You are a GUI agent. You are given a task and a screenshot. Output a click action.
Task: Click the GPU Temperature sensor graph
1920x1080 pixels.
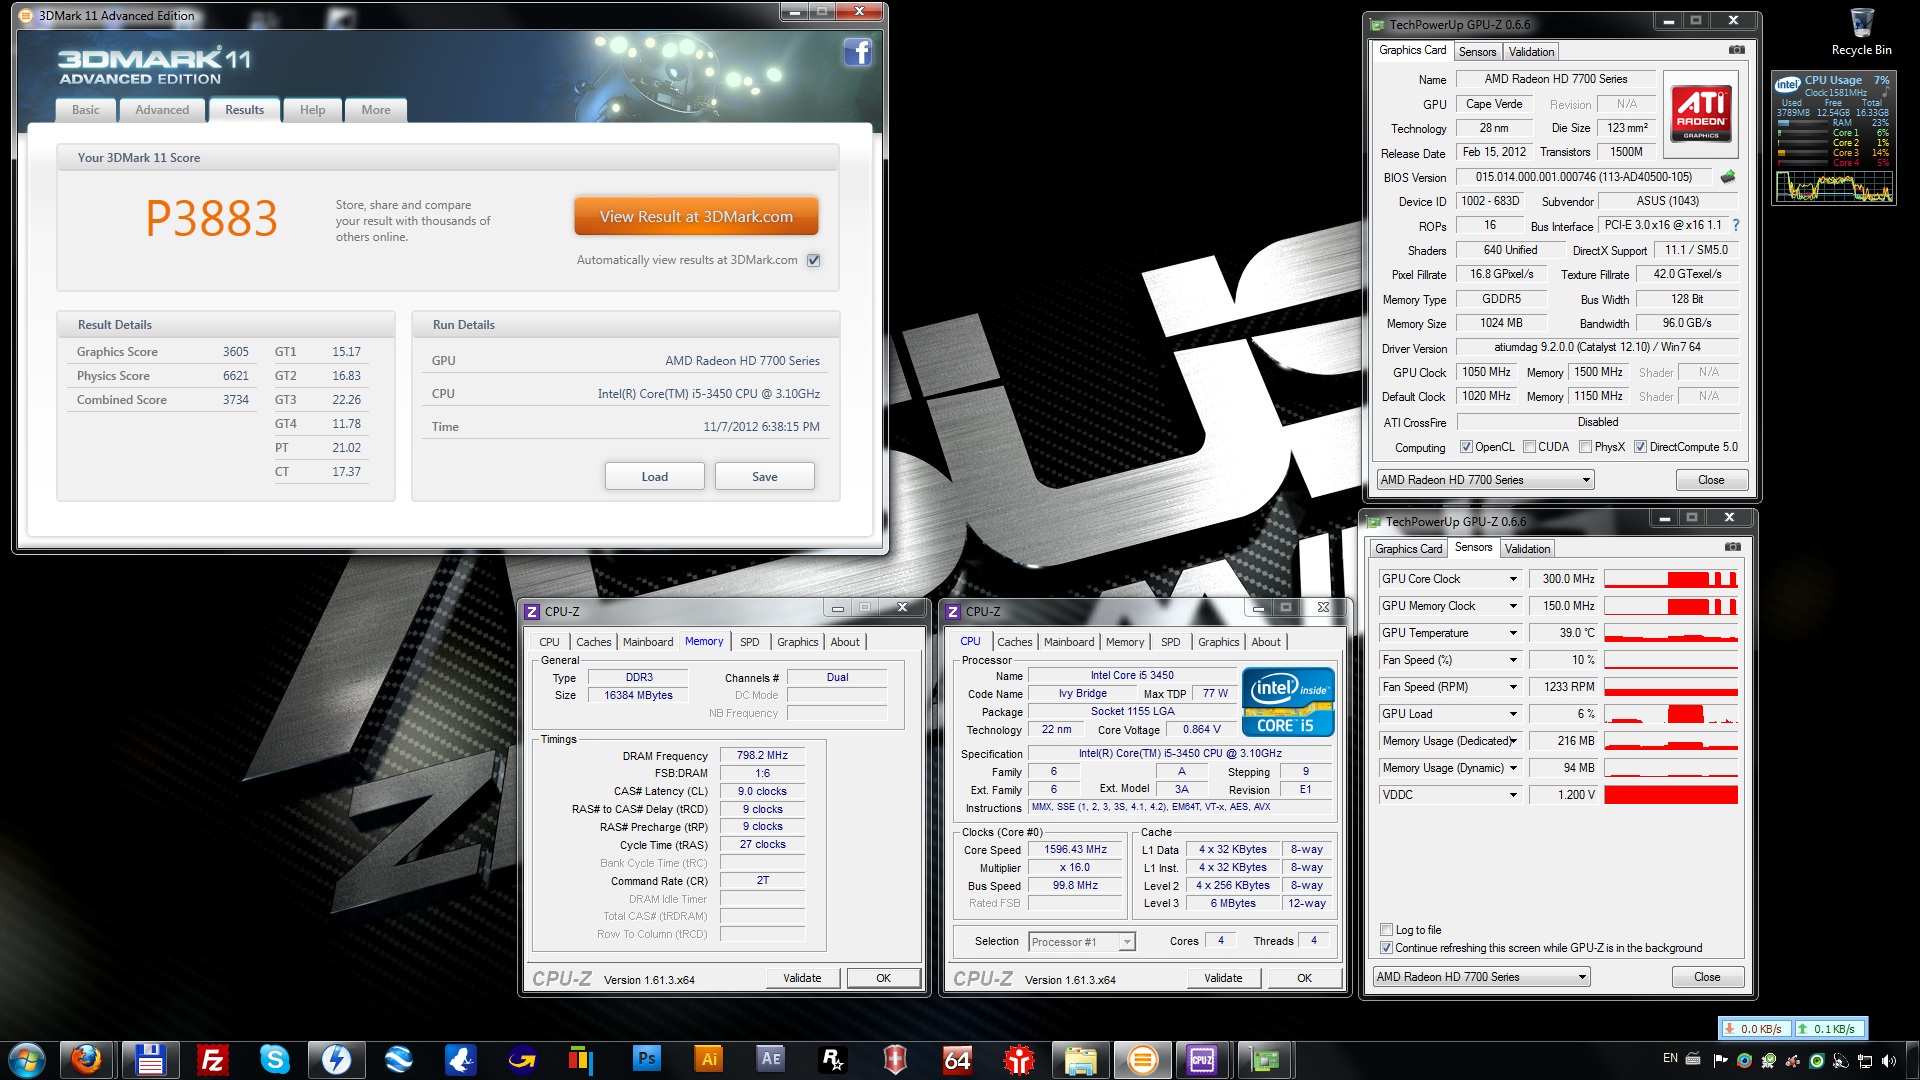pyautogui.click(x=1670, y=633)
